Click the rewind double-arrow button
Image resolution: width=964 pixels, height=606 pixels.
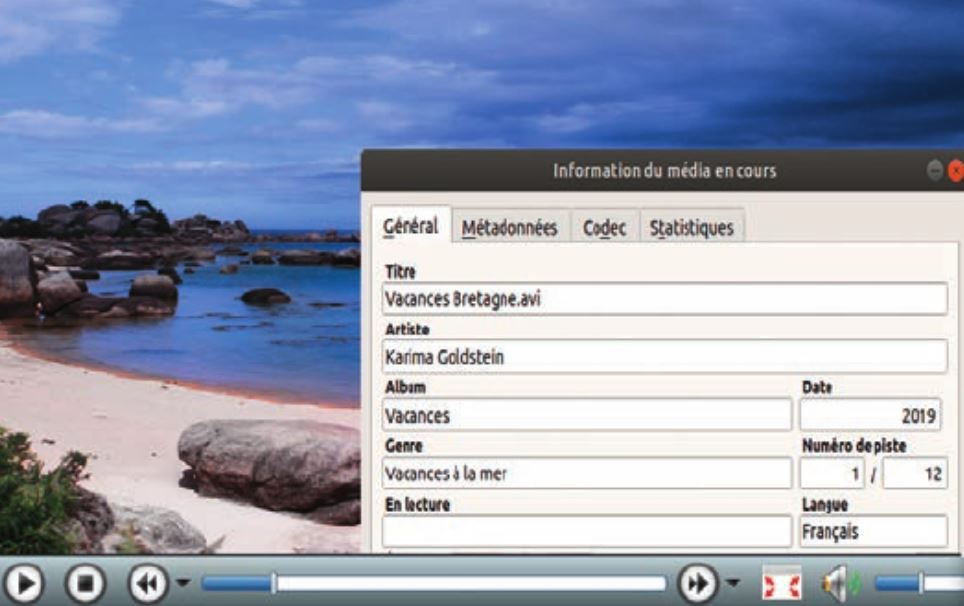146,584
